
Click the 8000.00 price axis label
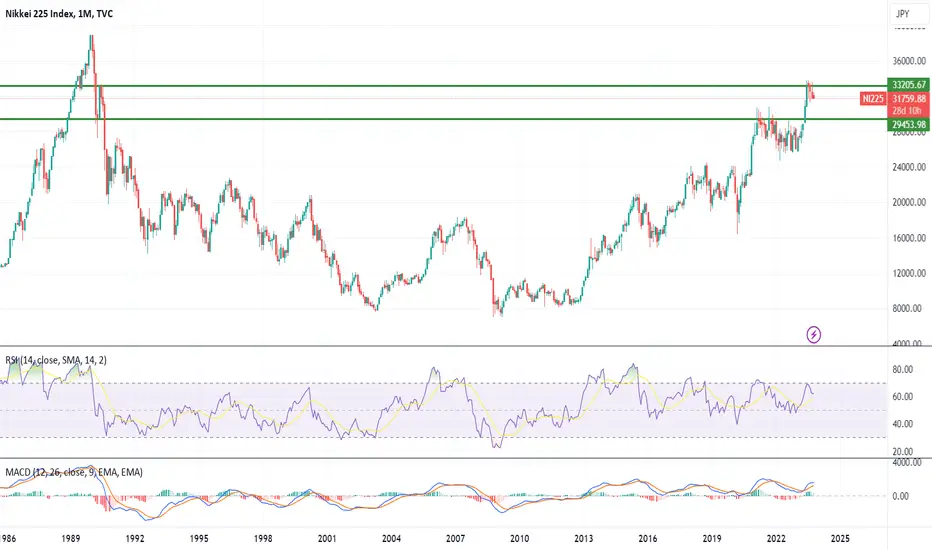click(909, 309)
